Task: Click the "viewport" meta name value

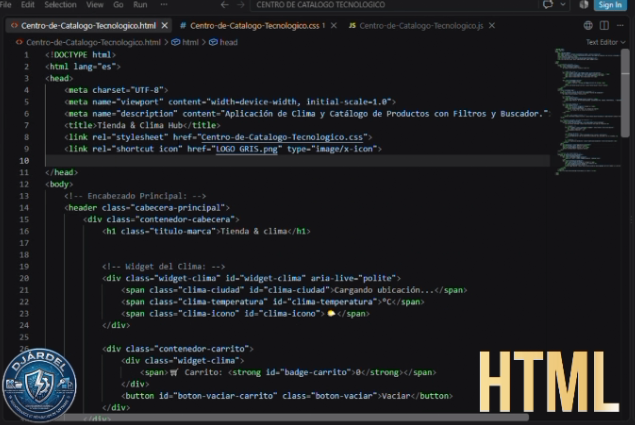Action: coord(140,102)
